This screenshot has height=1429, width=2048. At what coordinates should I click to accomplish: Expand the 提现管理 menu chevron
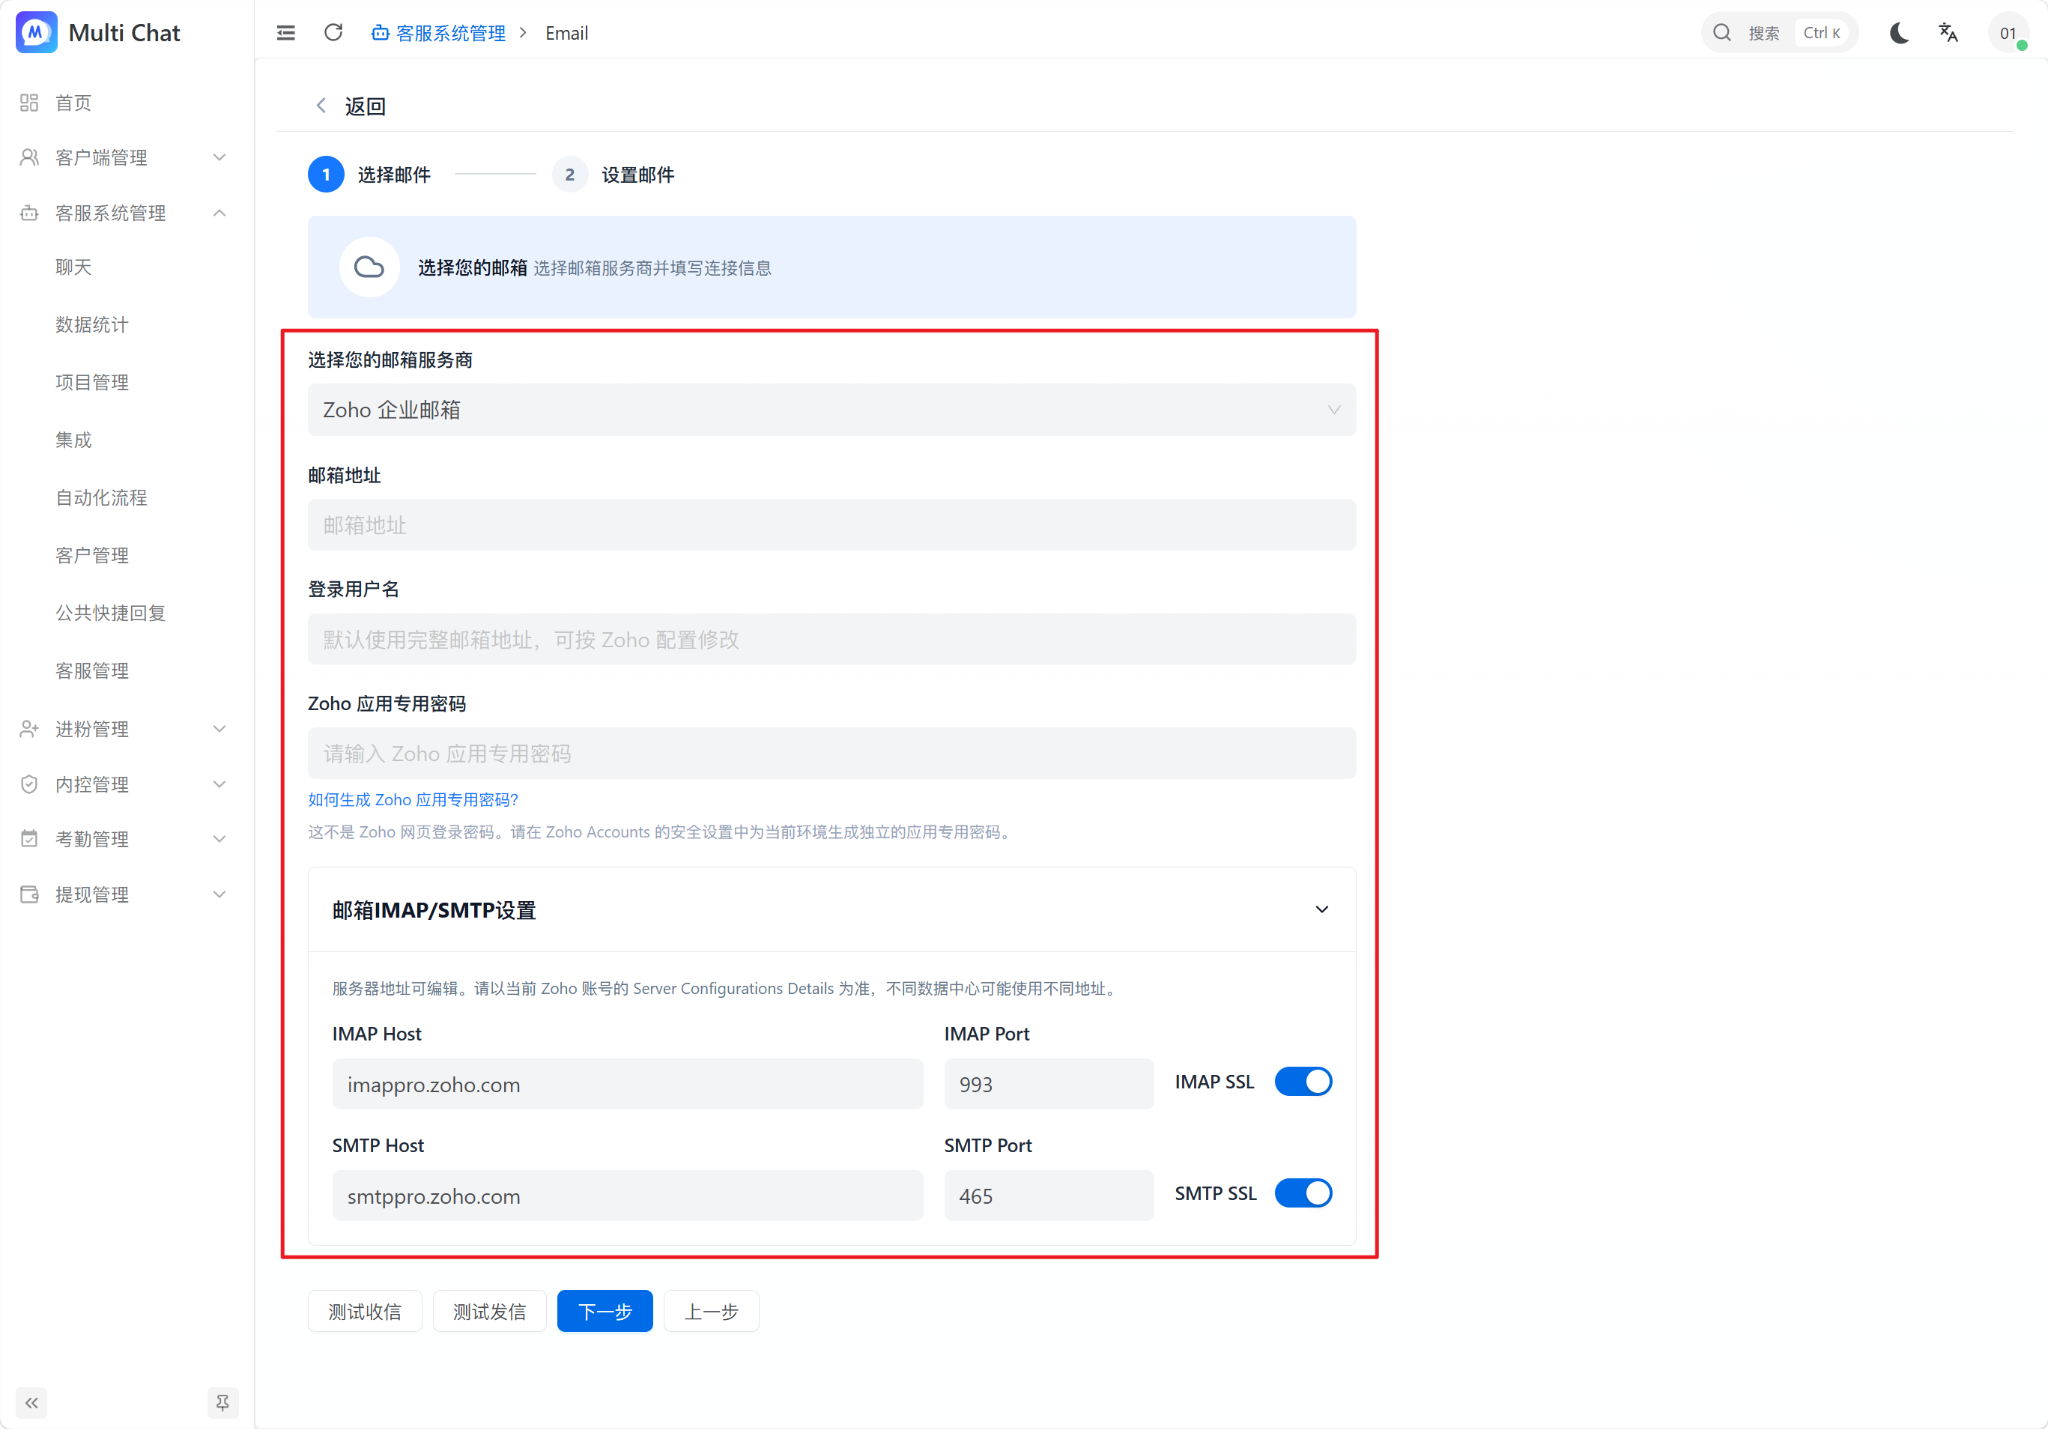(x=220, y=894)
